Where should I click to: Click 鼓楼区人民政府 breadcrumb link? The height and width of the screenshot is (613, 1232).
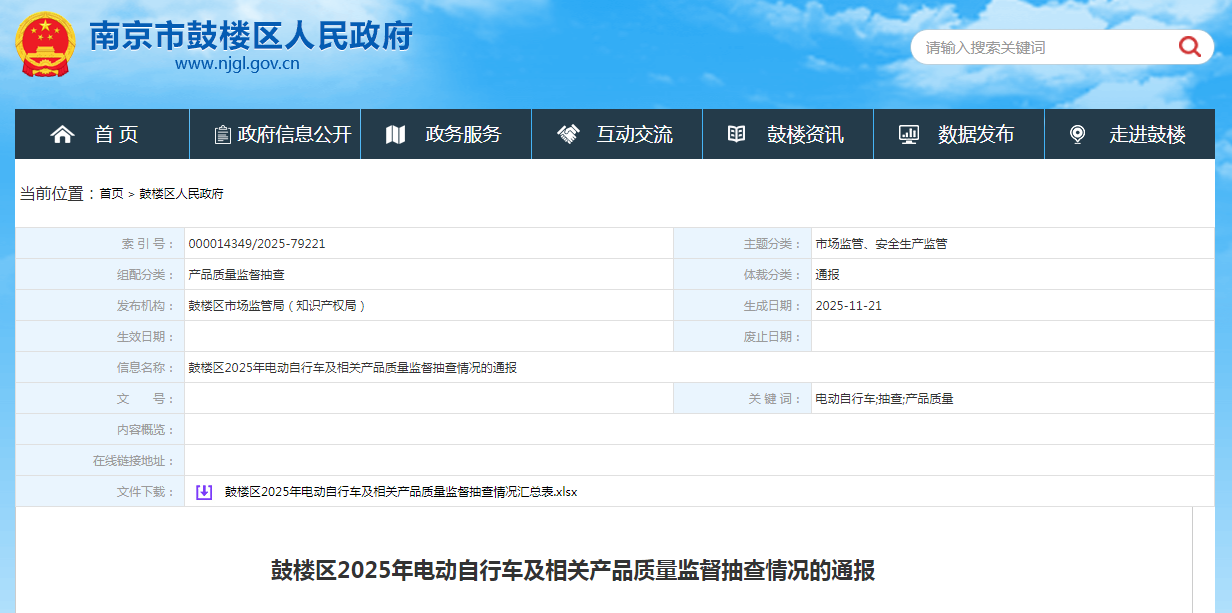[x=181, y=194]
